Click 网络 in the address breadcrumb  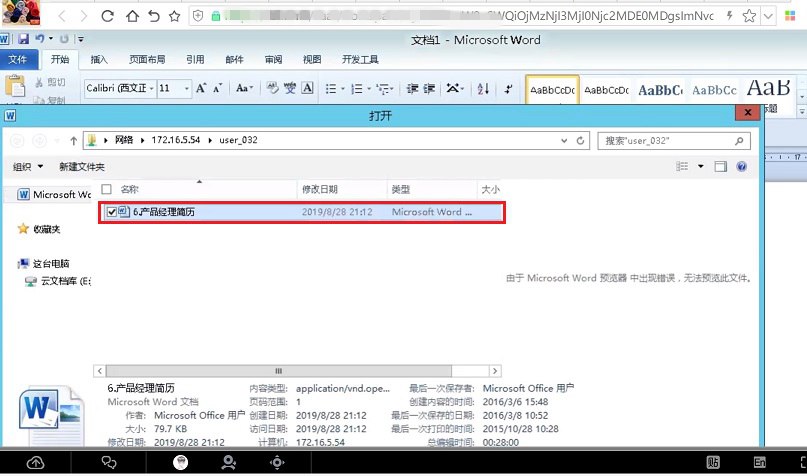point(124,140)
